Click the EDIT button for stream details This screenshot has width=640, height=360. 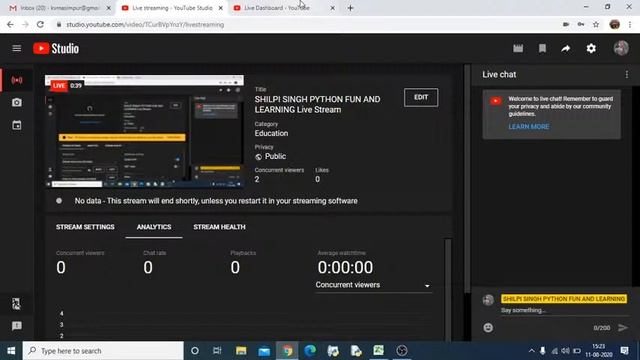click(x=421, y=97)
